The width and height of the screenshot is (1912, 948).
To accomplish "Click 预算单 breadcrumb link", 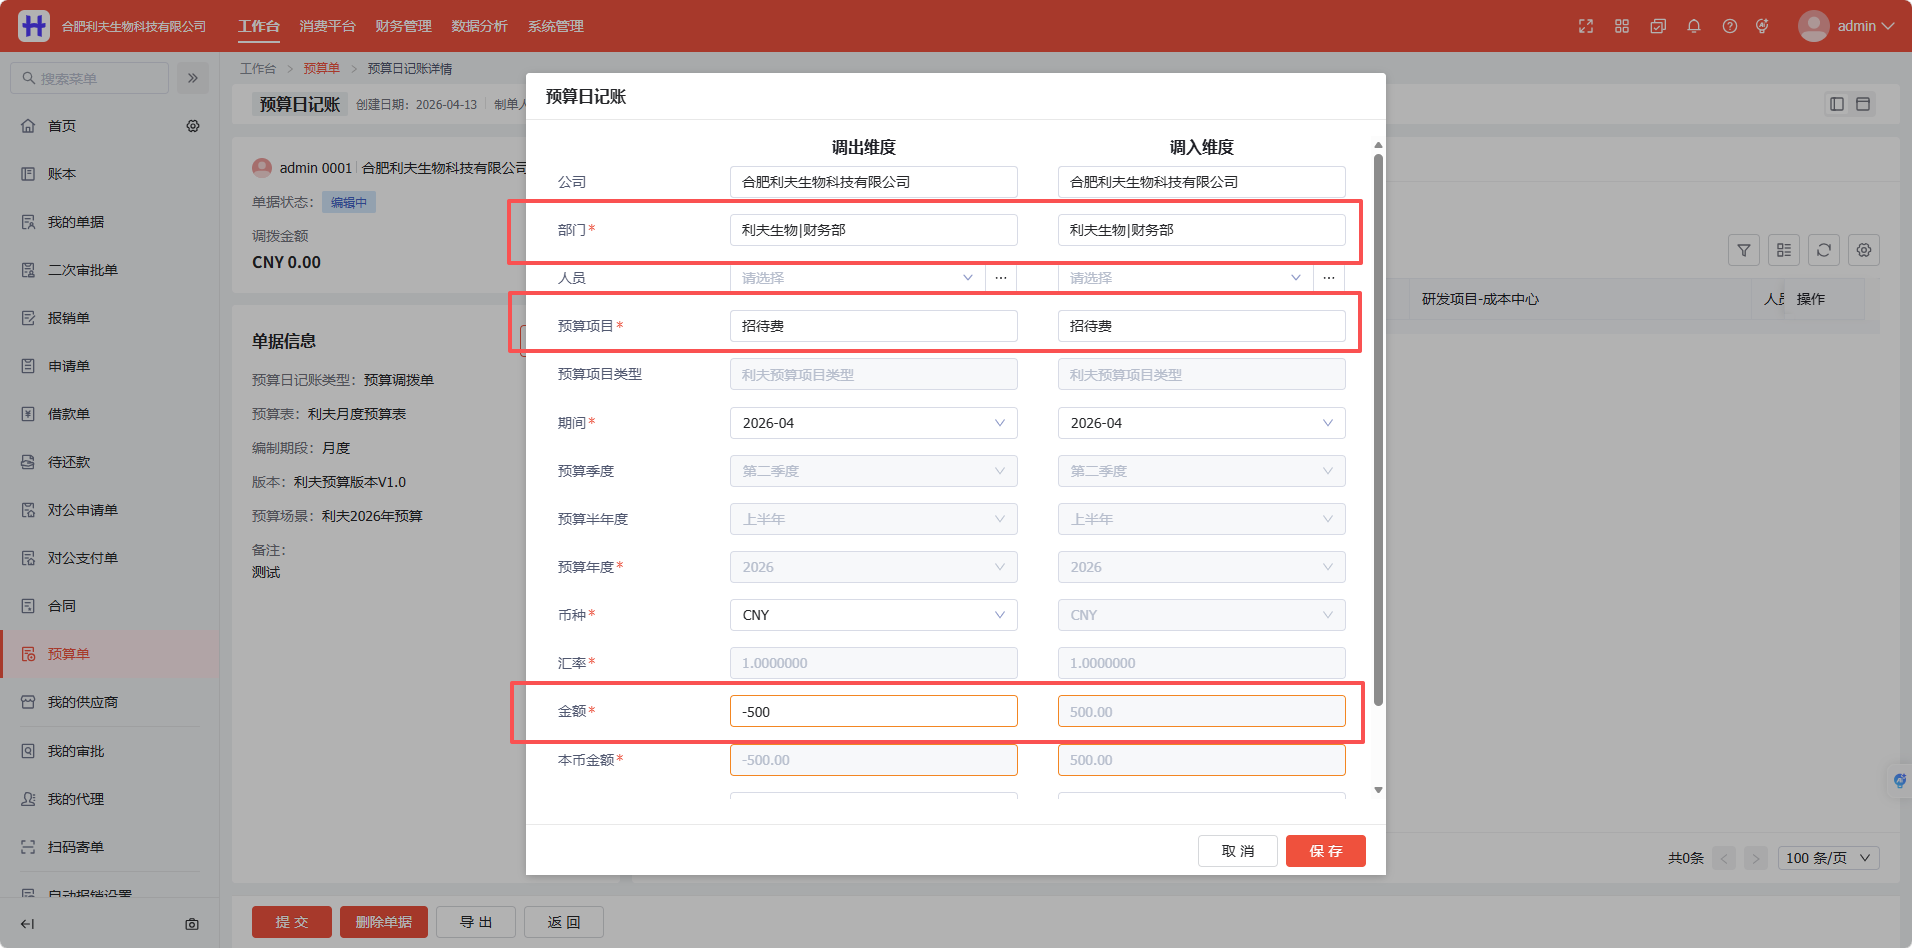I will [321, 68].
